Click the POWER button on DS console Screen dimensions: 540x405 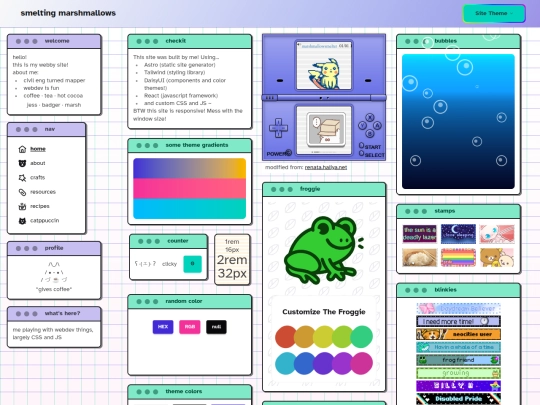(x=289, y=153)
